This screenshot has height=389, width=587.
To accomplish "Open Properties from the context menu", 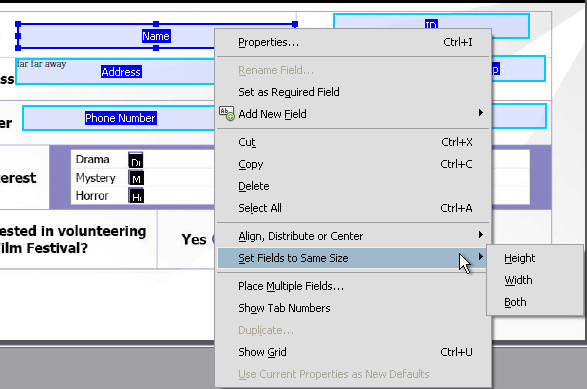I will pos(353,42).
